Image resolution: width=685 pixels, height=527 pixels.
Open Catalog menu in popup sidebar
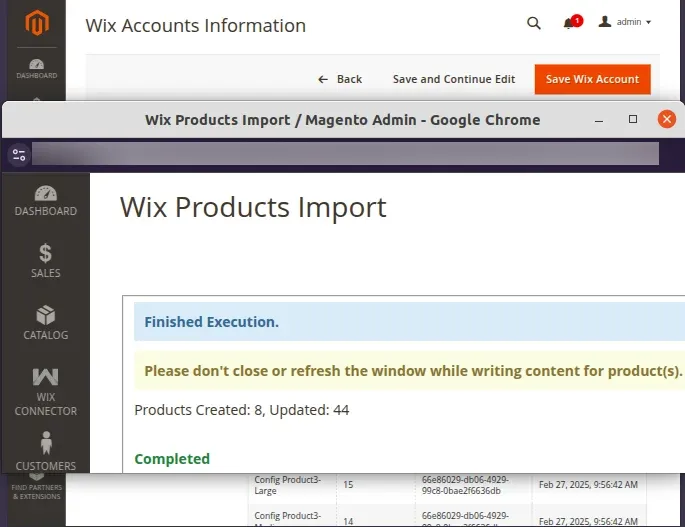click(x=45, y=323)
